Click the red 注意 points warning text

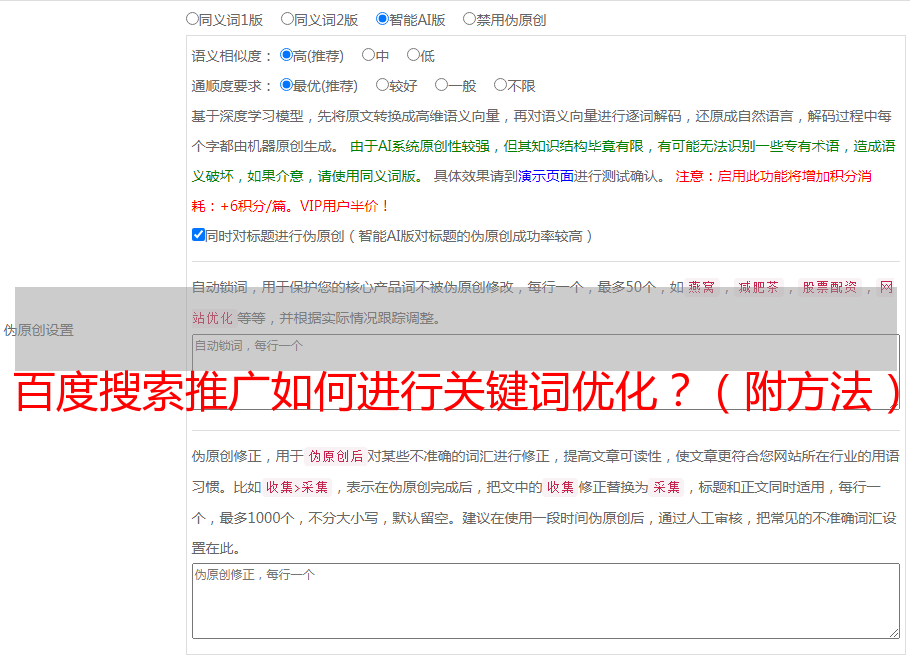[531, 191]
